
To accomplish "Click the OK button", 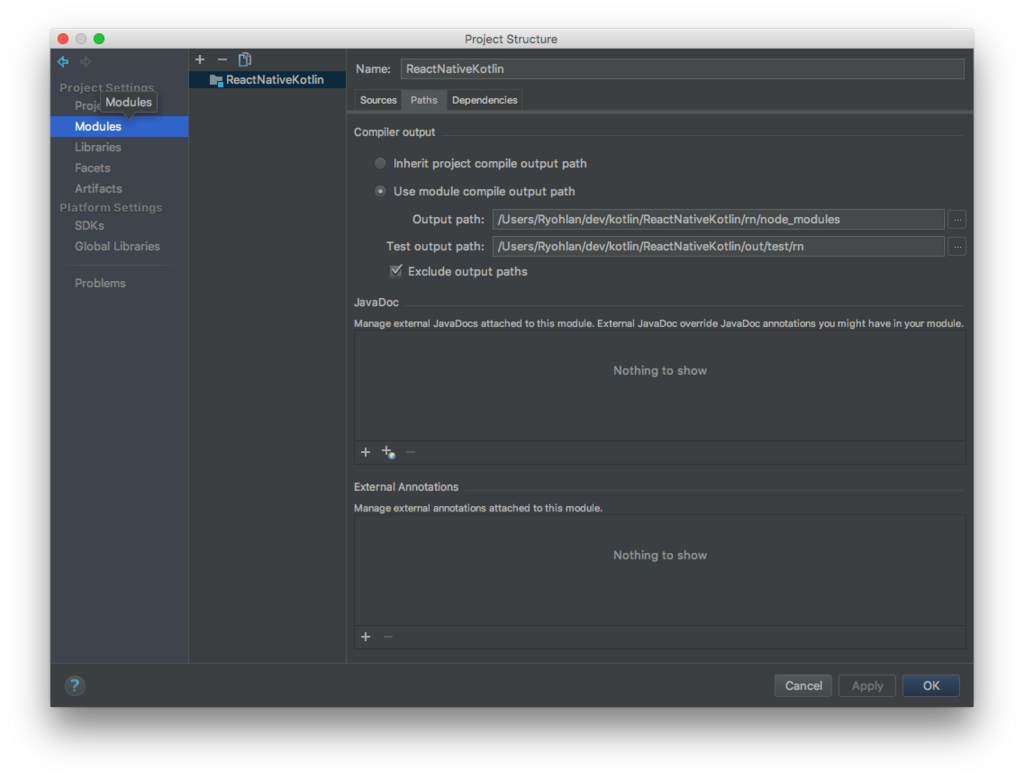I will [x=931, y=686].
